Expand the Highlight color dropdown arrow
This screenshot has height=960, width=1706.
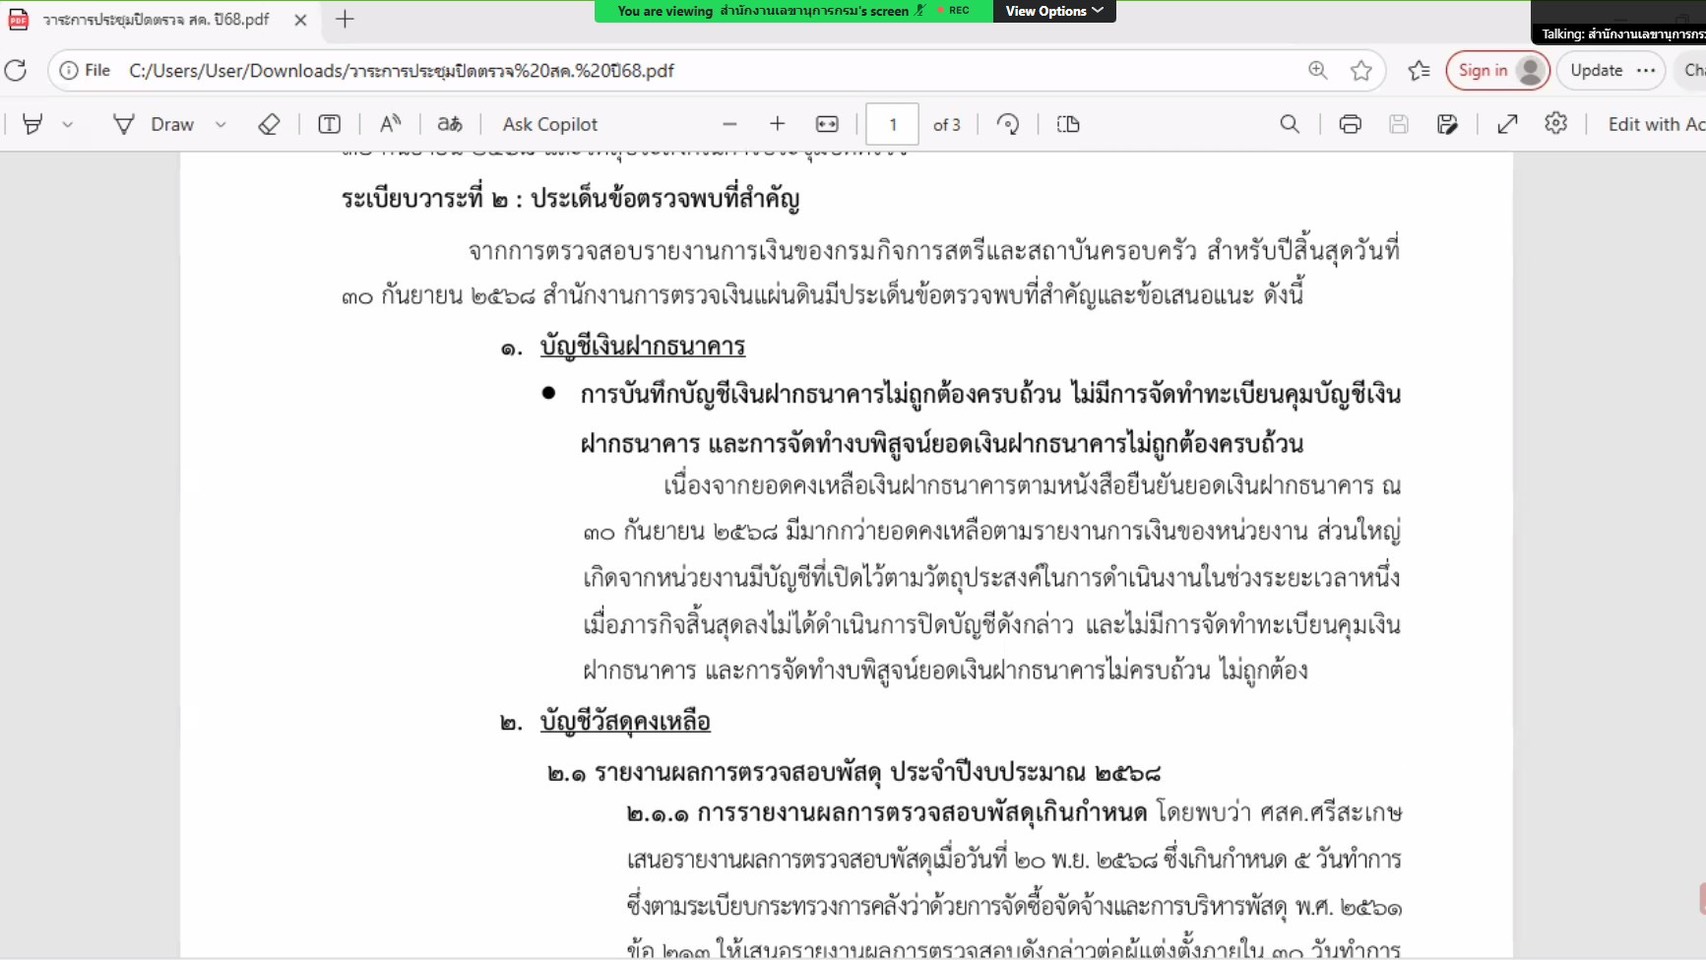tap(67, 124)
